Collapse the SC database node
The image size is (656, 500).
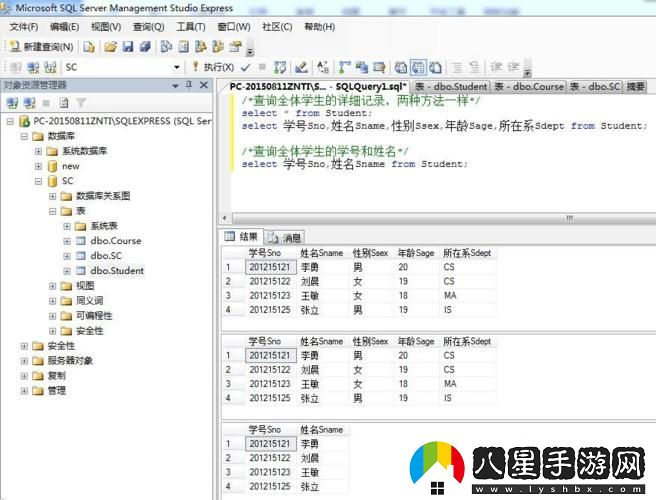38,181
